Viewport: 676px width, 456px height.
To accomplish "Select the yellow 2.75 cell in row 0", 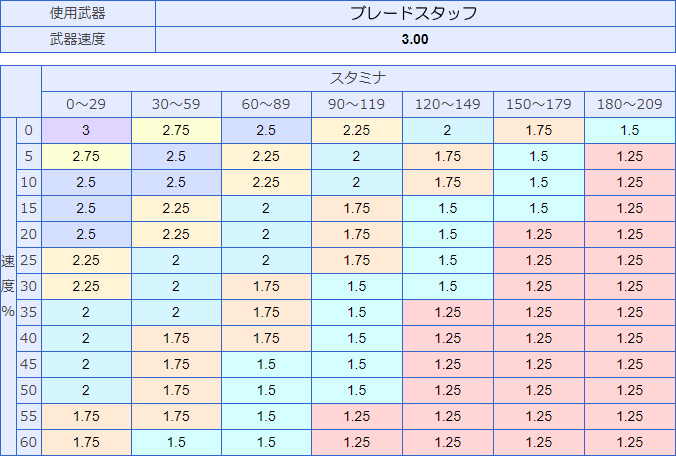I will (x=176, y=130).
